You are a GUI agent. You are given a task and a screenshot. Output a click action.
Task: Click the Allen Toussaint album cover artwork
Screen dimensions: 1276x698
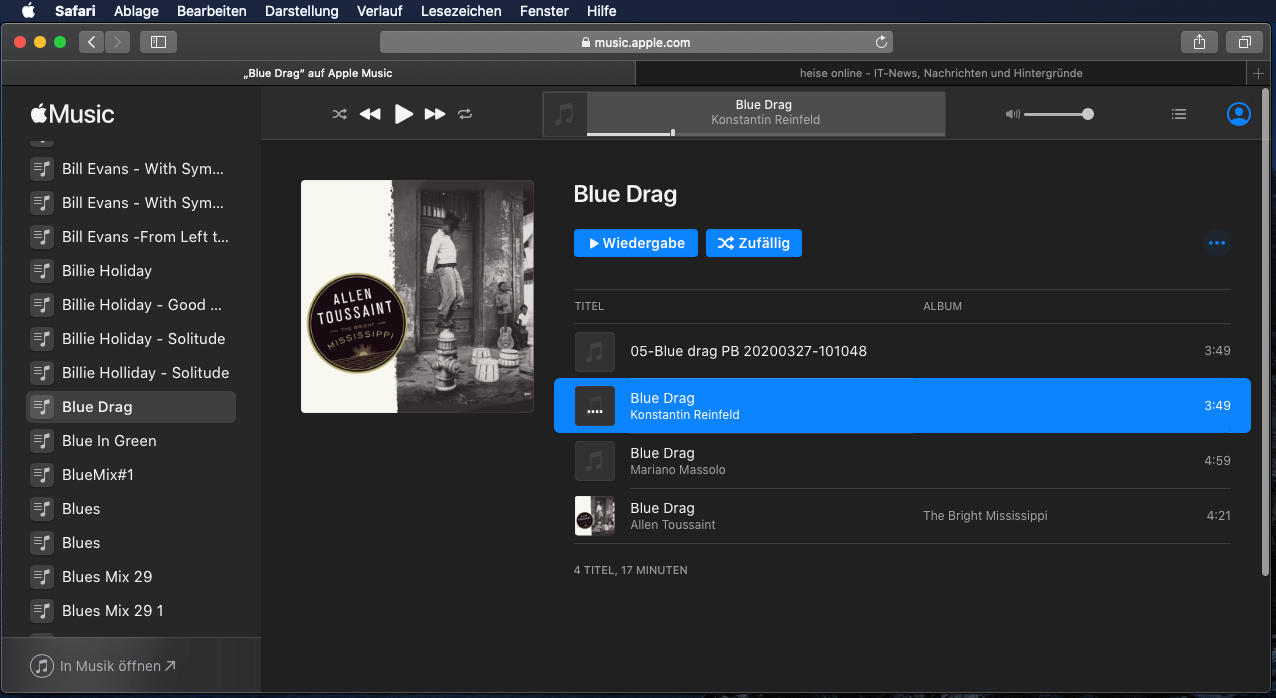click(x=417, y=296)
